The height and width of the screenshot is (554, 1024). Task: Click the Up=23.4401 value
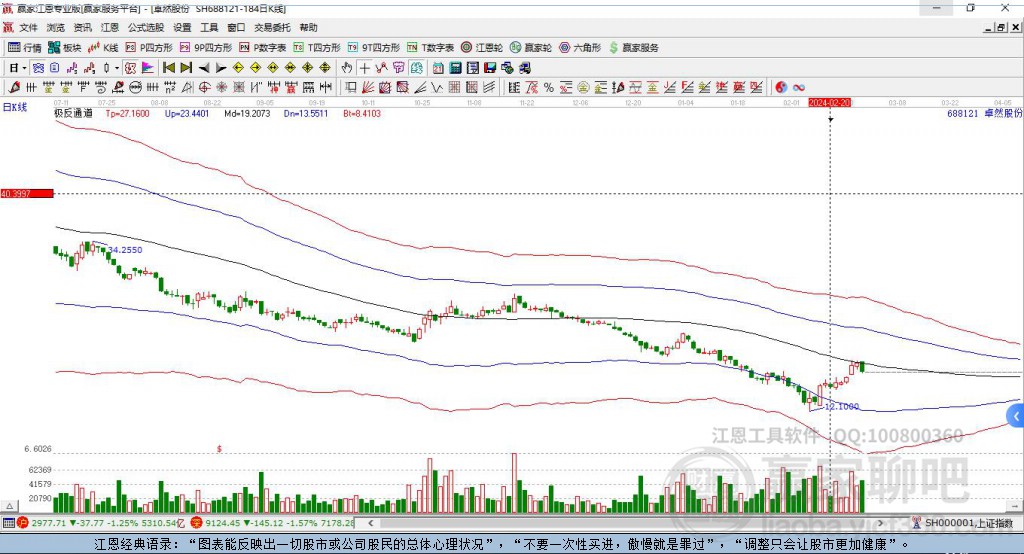point(187,113)
